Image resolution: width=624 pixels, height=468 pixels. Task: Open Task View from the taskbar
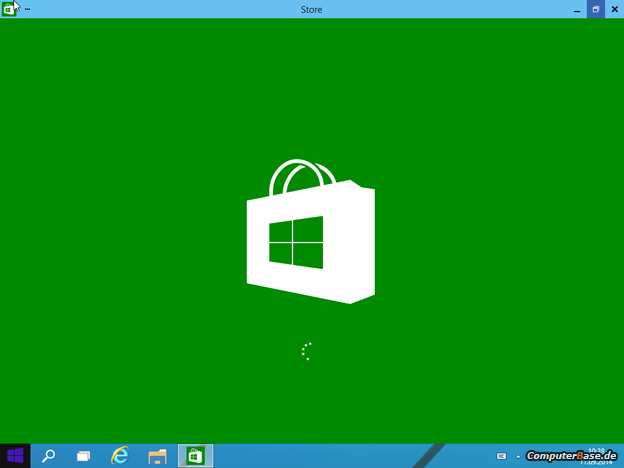(84, 456)
